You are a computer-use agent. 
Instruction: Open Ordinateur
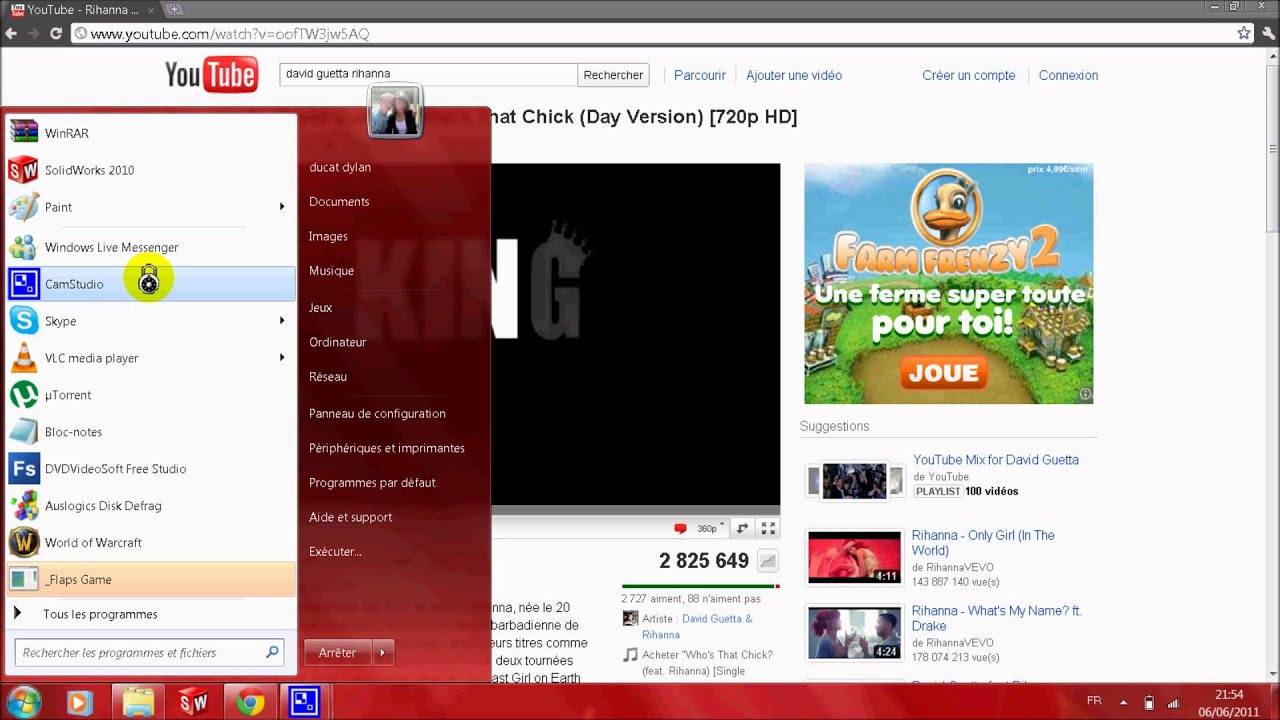(337, 342)
